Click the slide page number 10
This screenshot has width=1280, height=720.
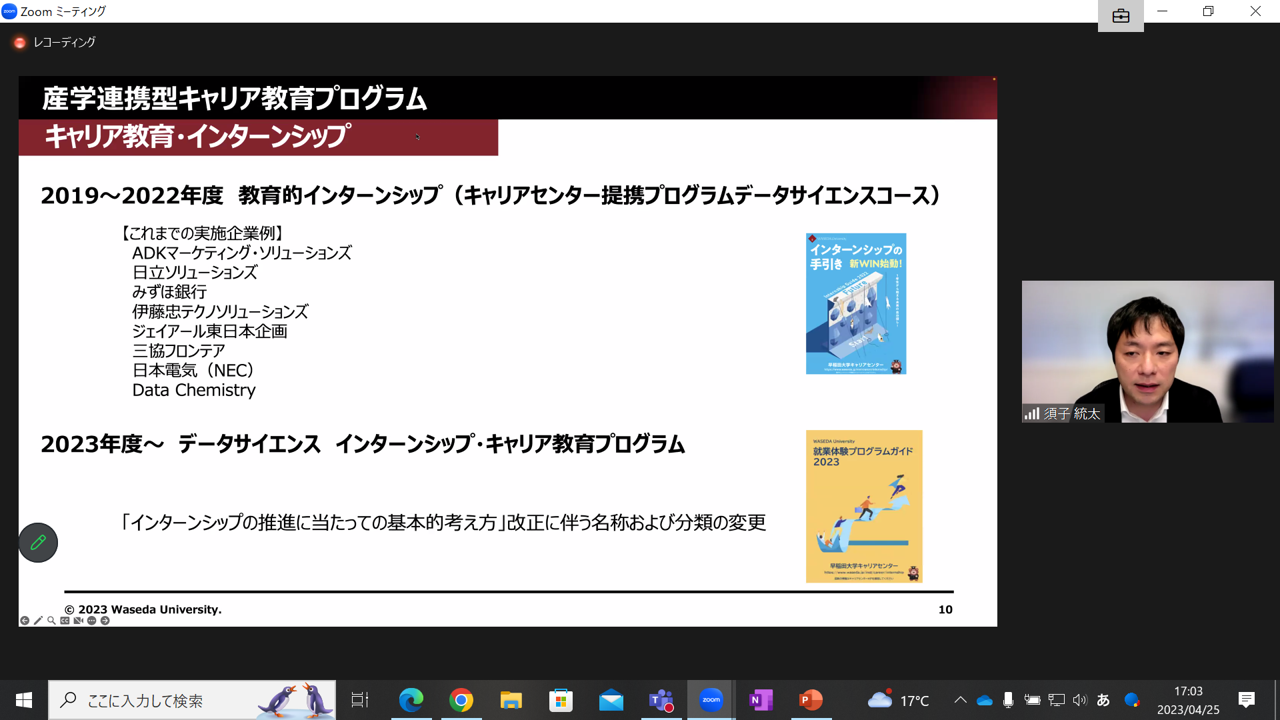[x=945, y=609]
